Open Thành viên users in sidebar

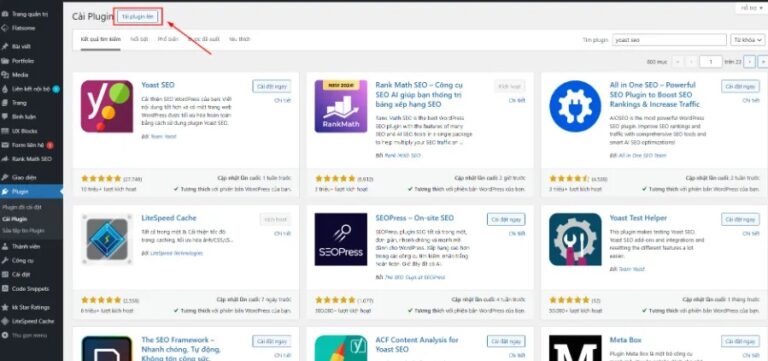pyautogui.click(x=26, y=246)
